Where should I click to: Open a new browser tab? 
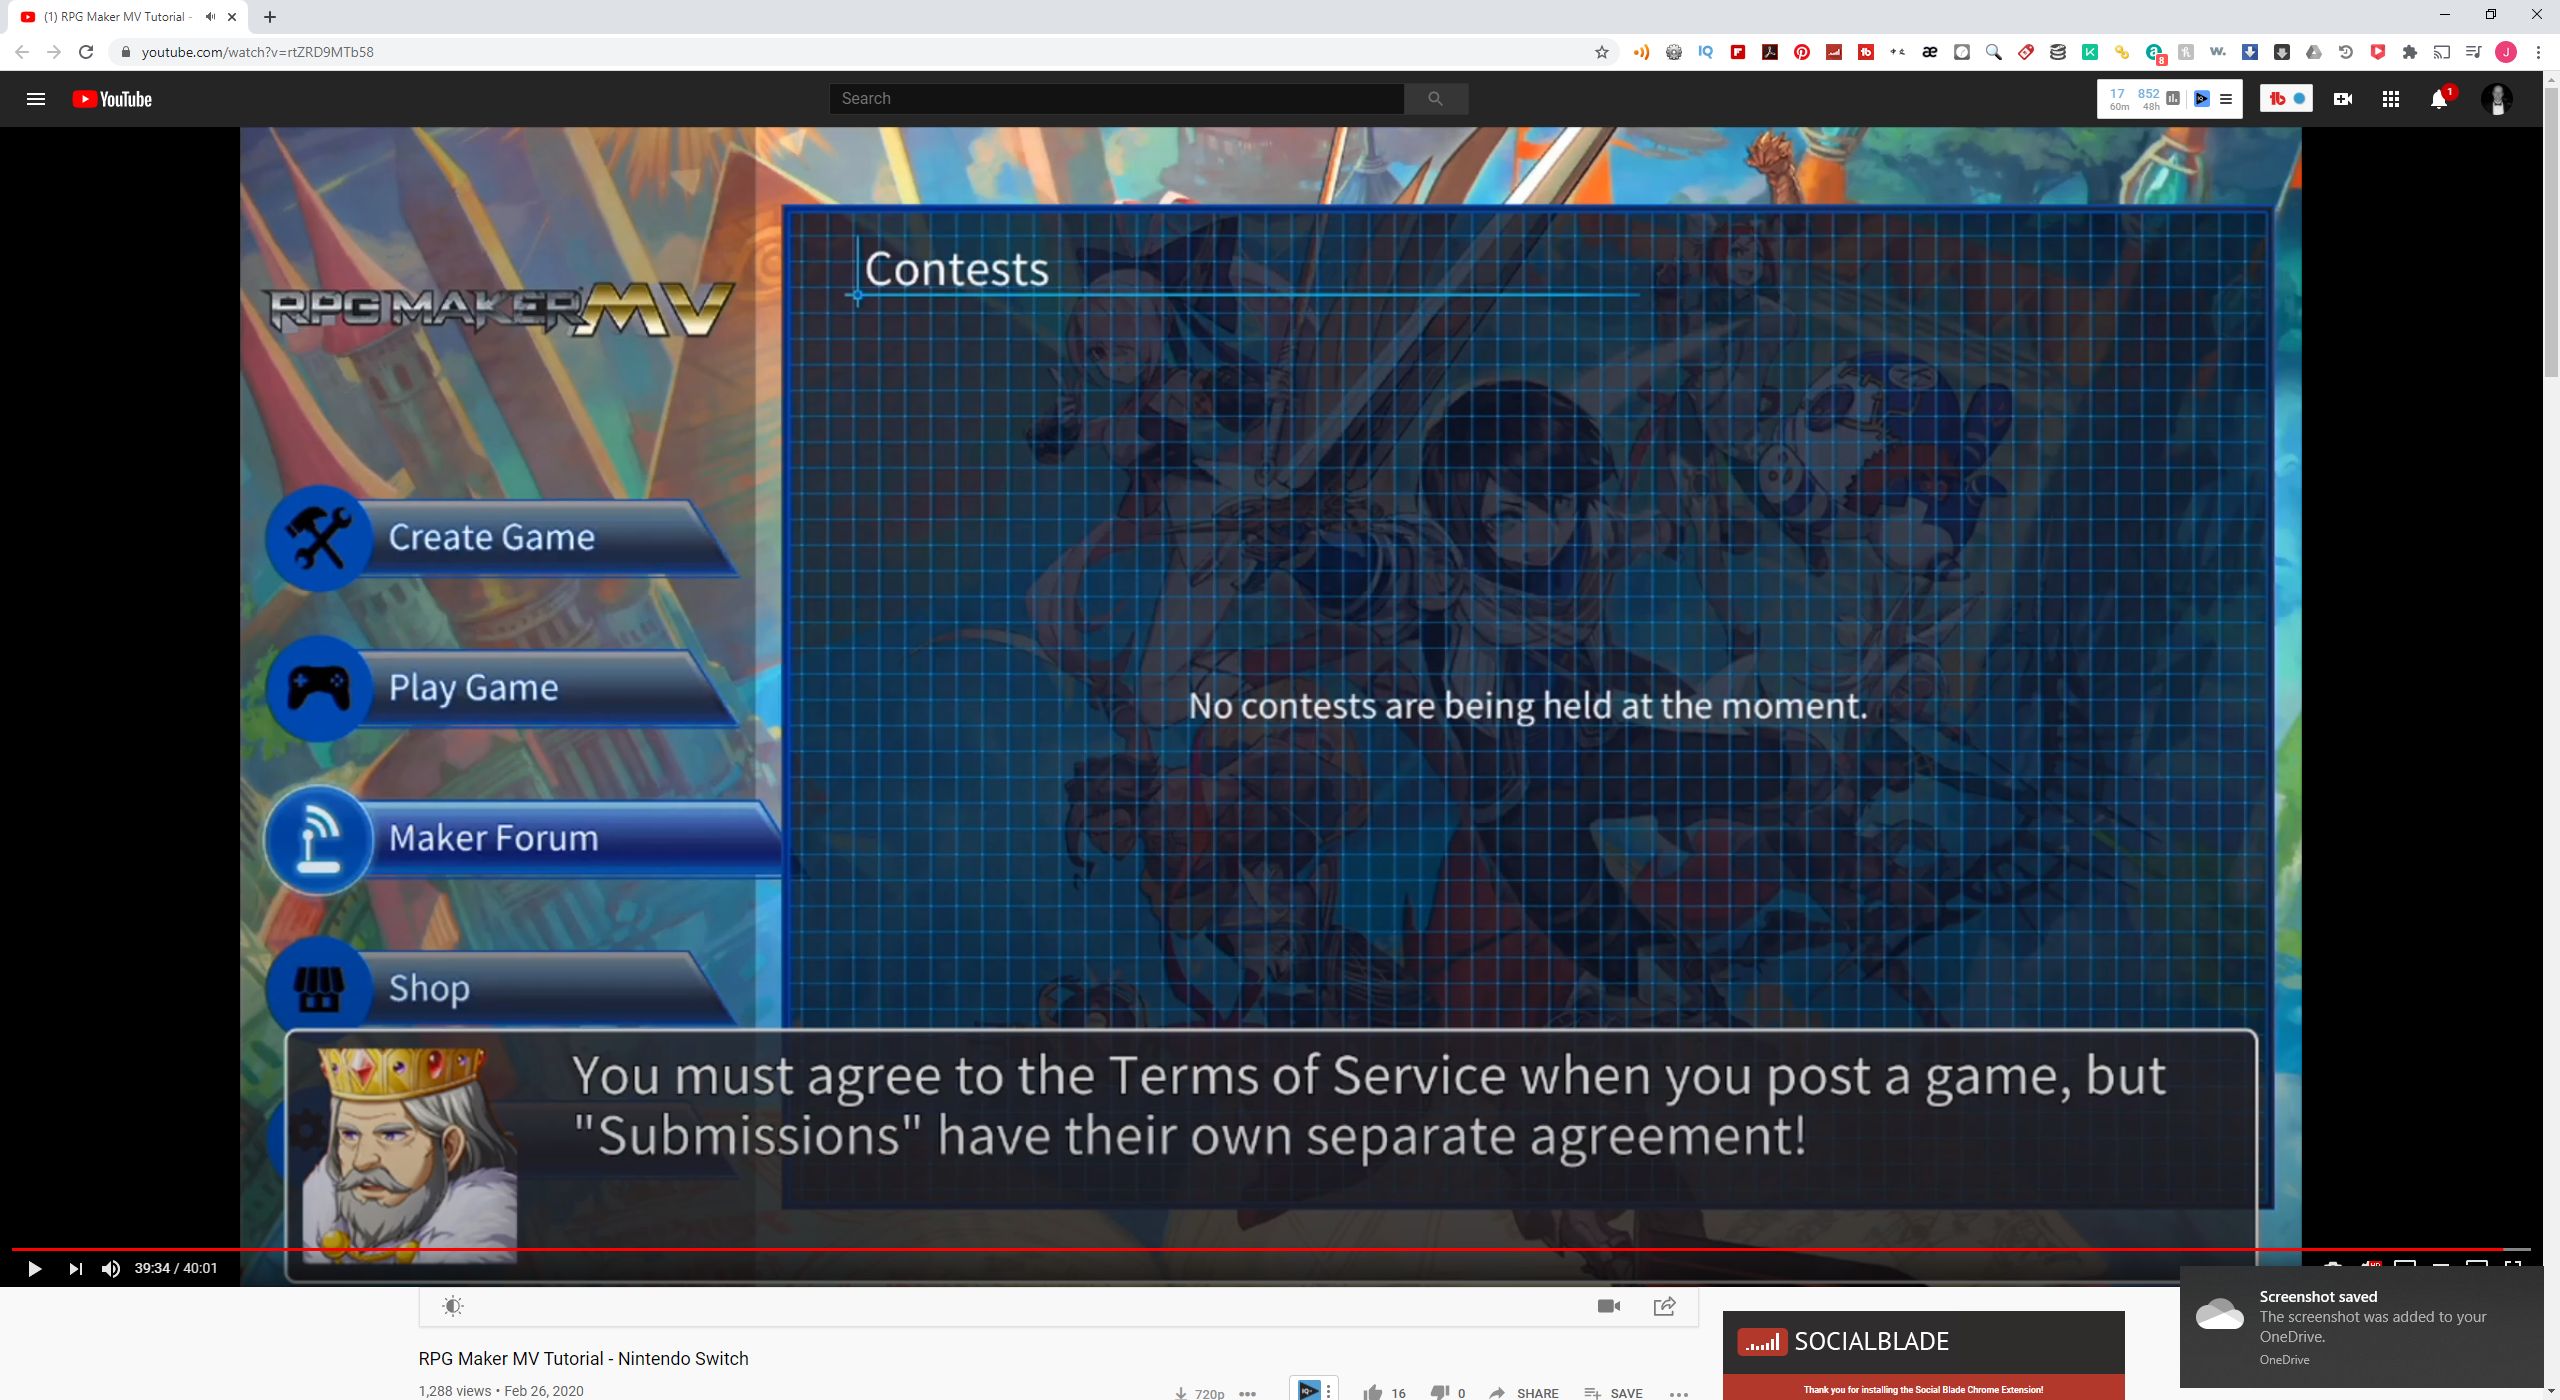[x=270, y=16]
